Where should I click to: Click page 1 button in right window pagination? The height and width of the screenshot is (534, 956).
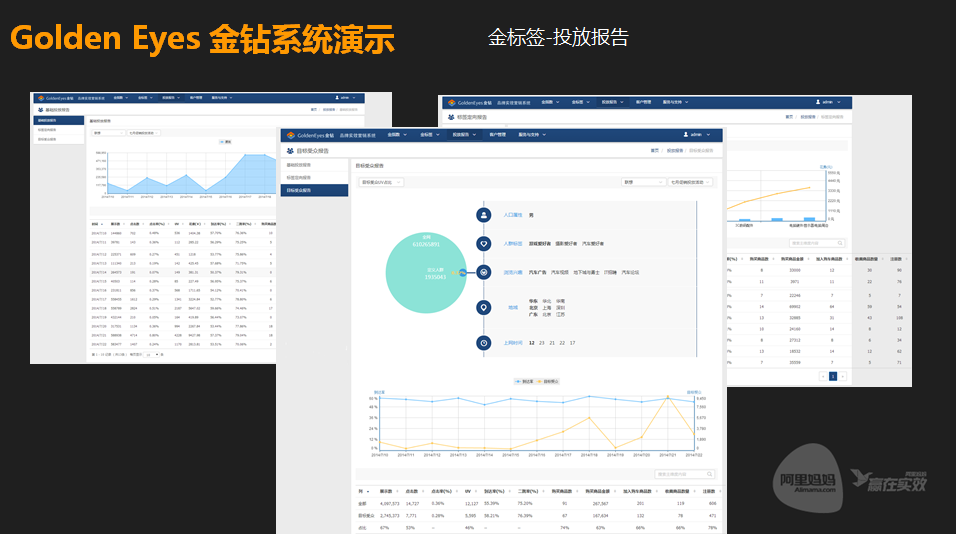[x=833, y=377]
